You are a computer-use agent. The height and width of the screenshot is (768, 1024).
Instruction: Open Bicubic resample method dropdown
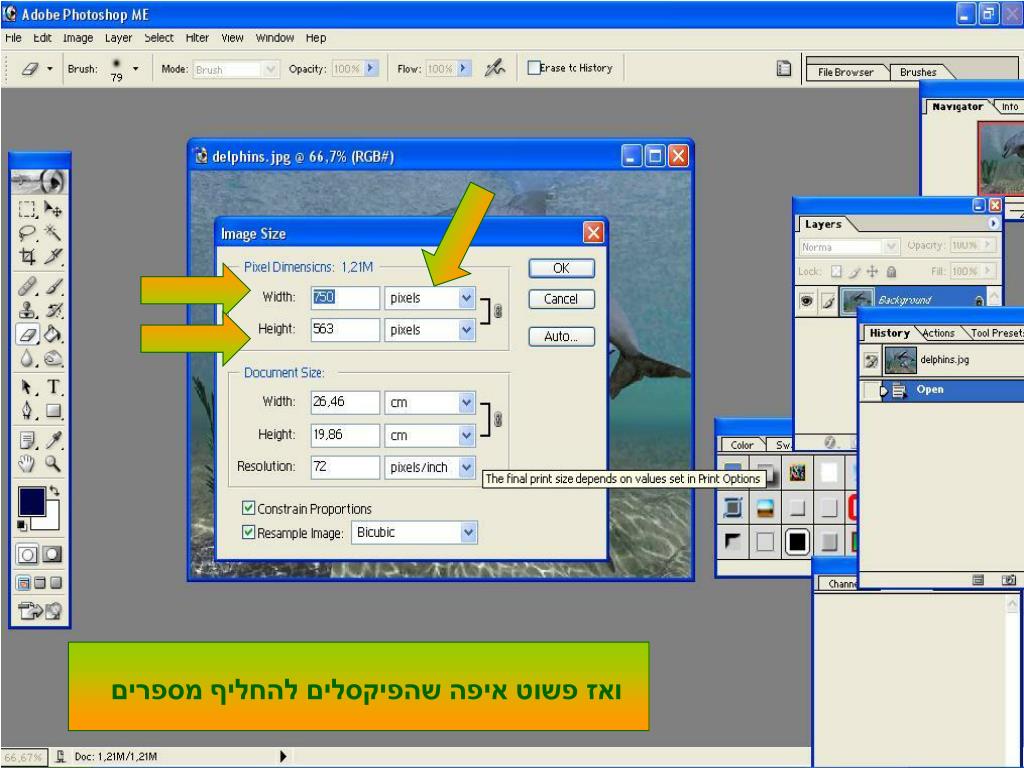pos(468,532)
